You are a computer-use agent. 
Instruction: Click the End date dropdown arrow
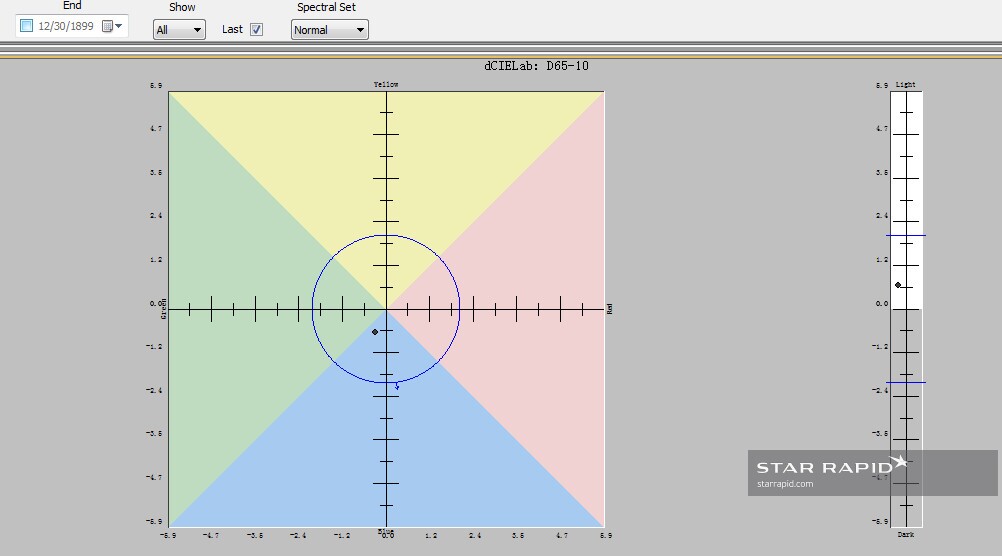coord(119,26)
